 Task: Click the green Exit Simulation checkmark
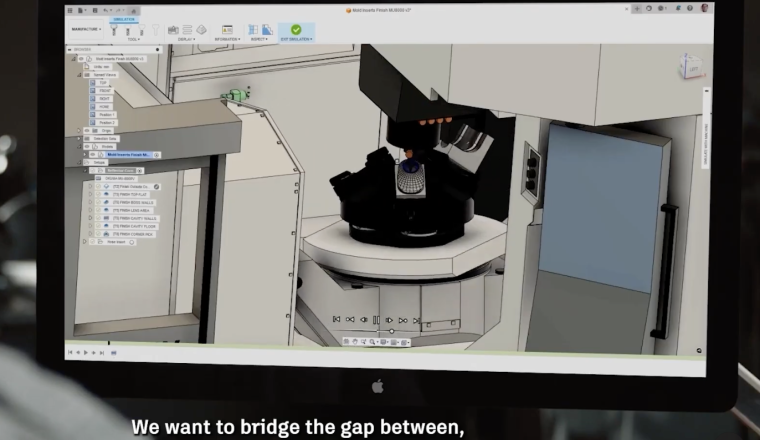pos(296,30)
